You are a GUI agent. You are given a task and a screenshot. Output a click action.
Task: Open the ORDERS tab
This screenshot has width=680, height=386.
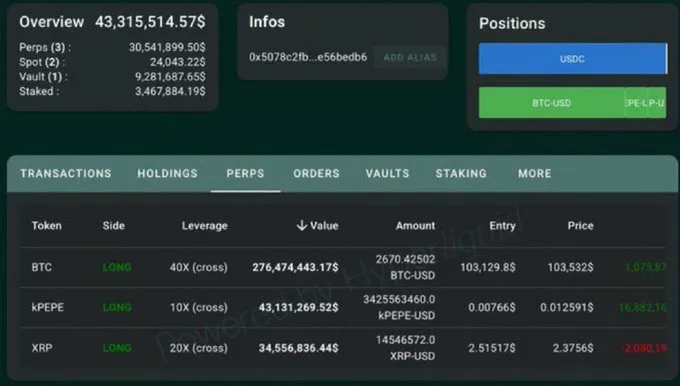coord(316,173)
